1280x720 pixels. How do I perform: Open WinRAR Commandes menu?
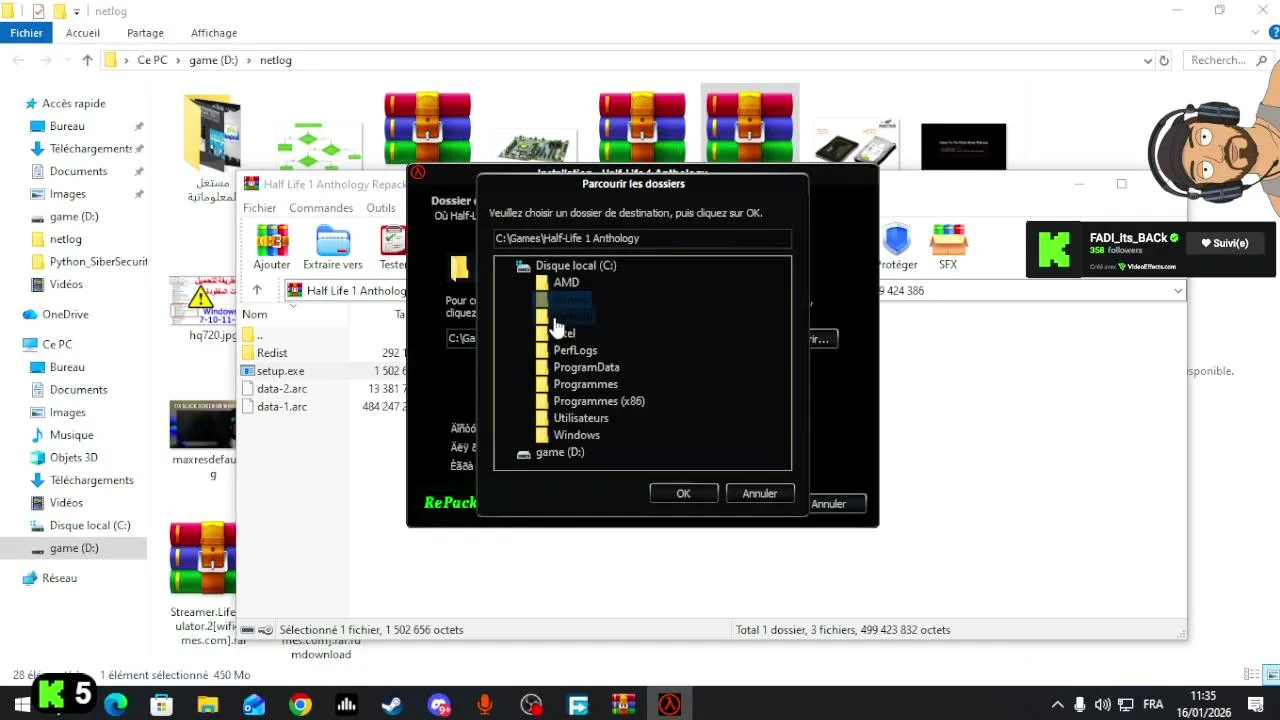[321, 208]
